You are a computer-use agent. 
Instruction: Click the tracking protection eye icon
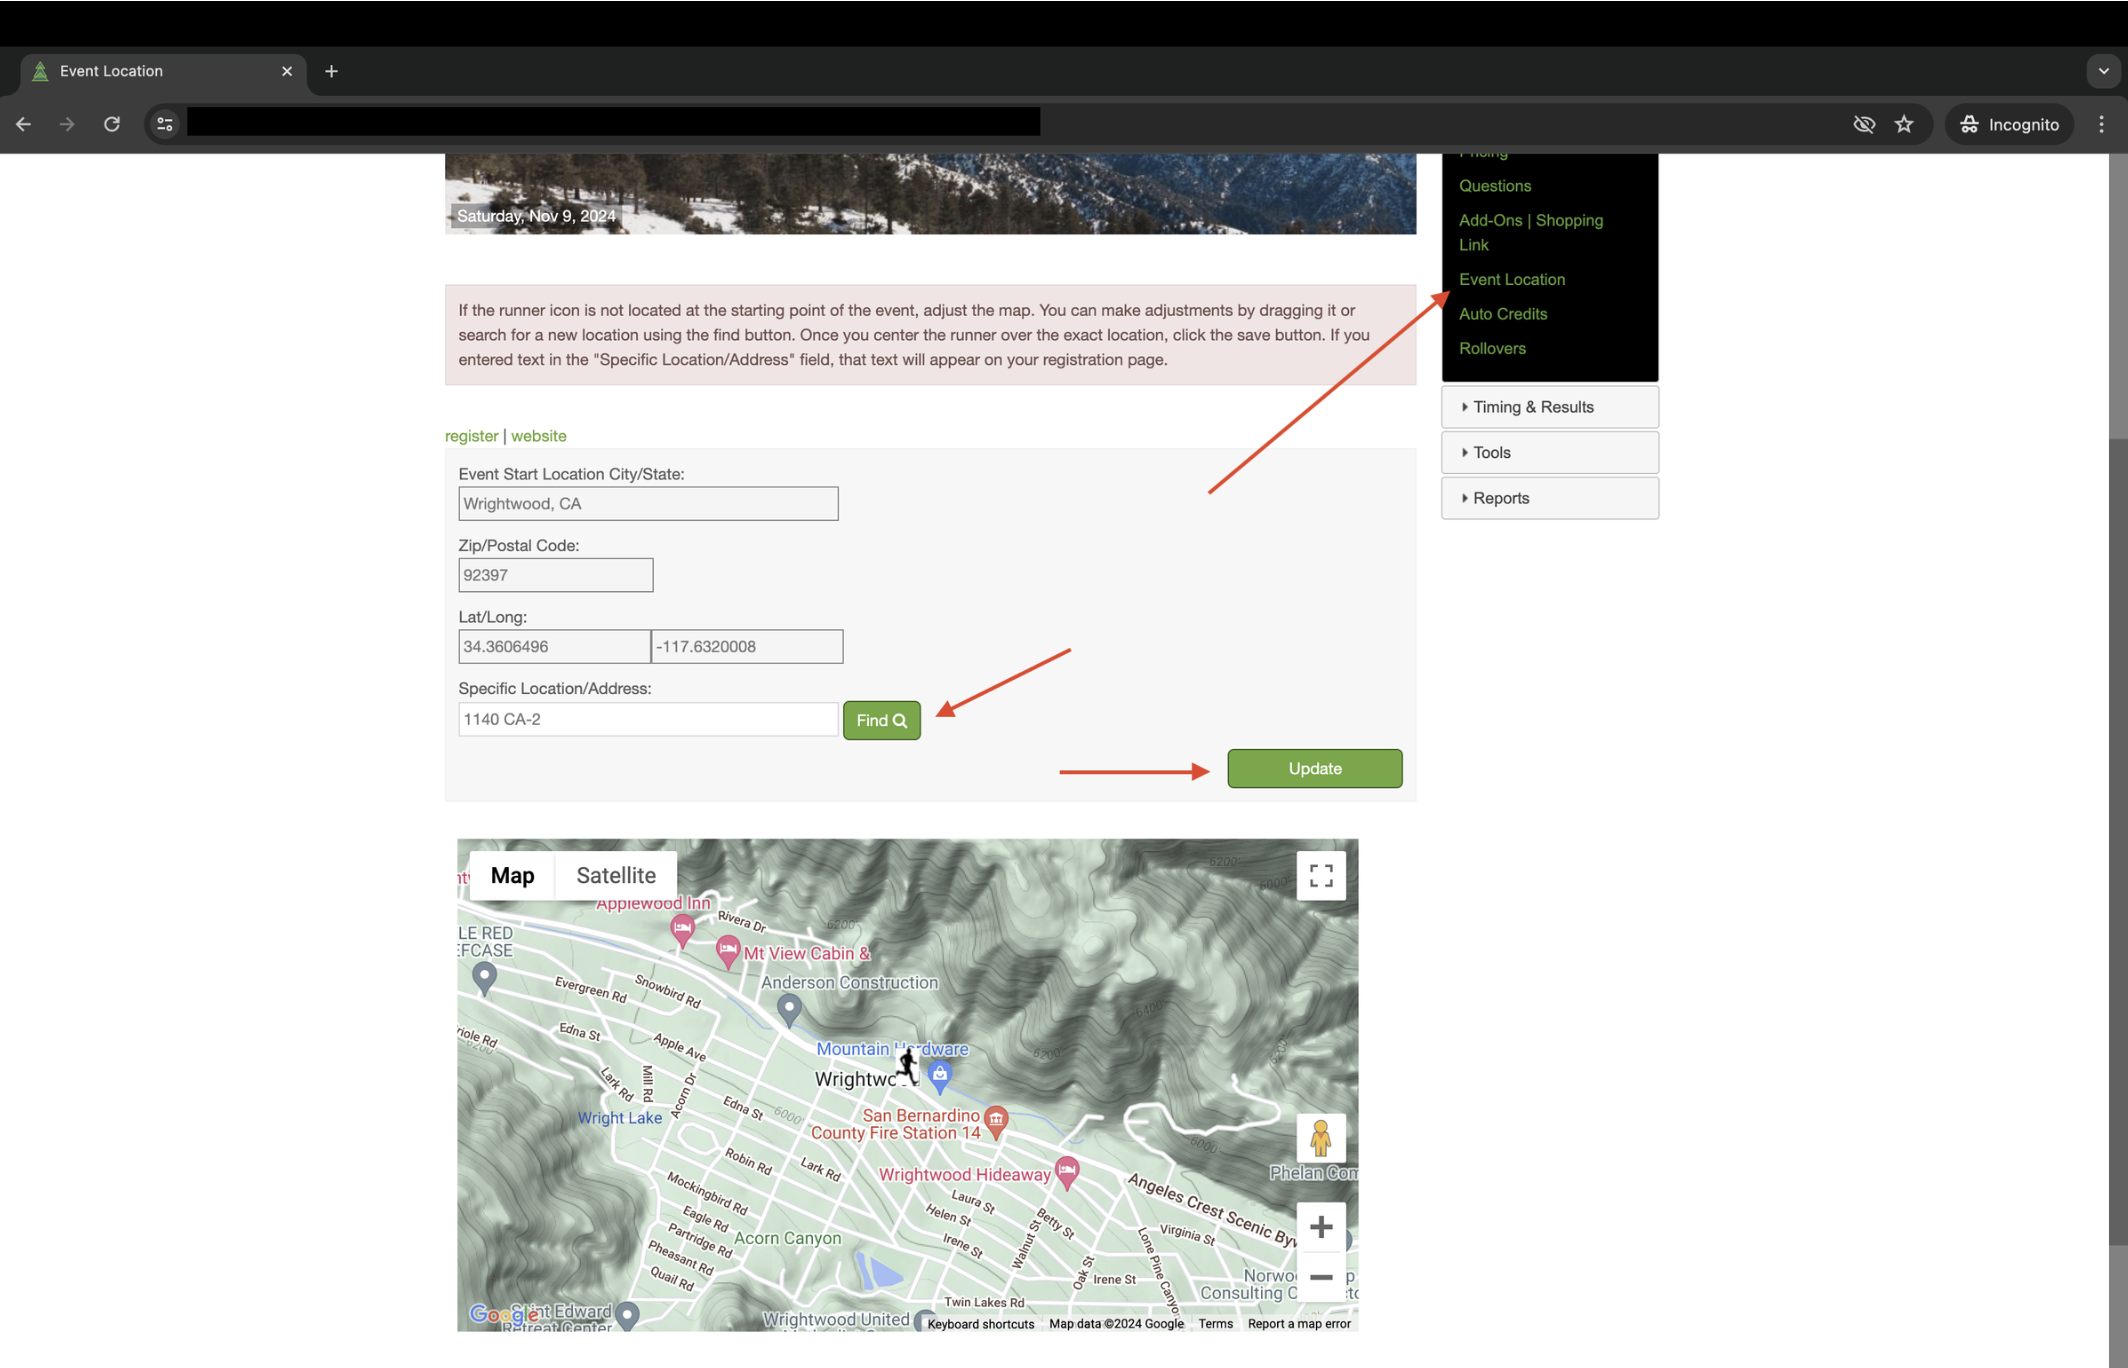1864,124
